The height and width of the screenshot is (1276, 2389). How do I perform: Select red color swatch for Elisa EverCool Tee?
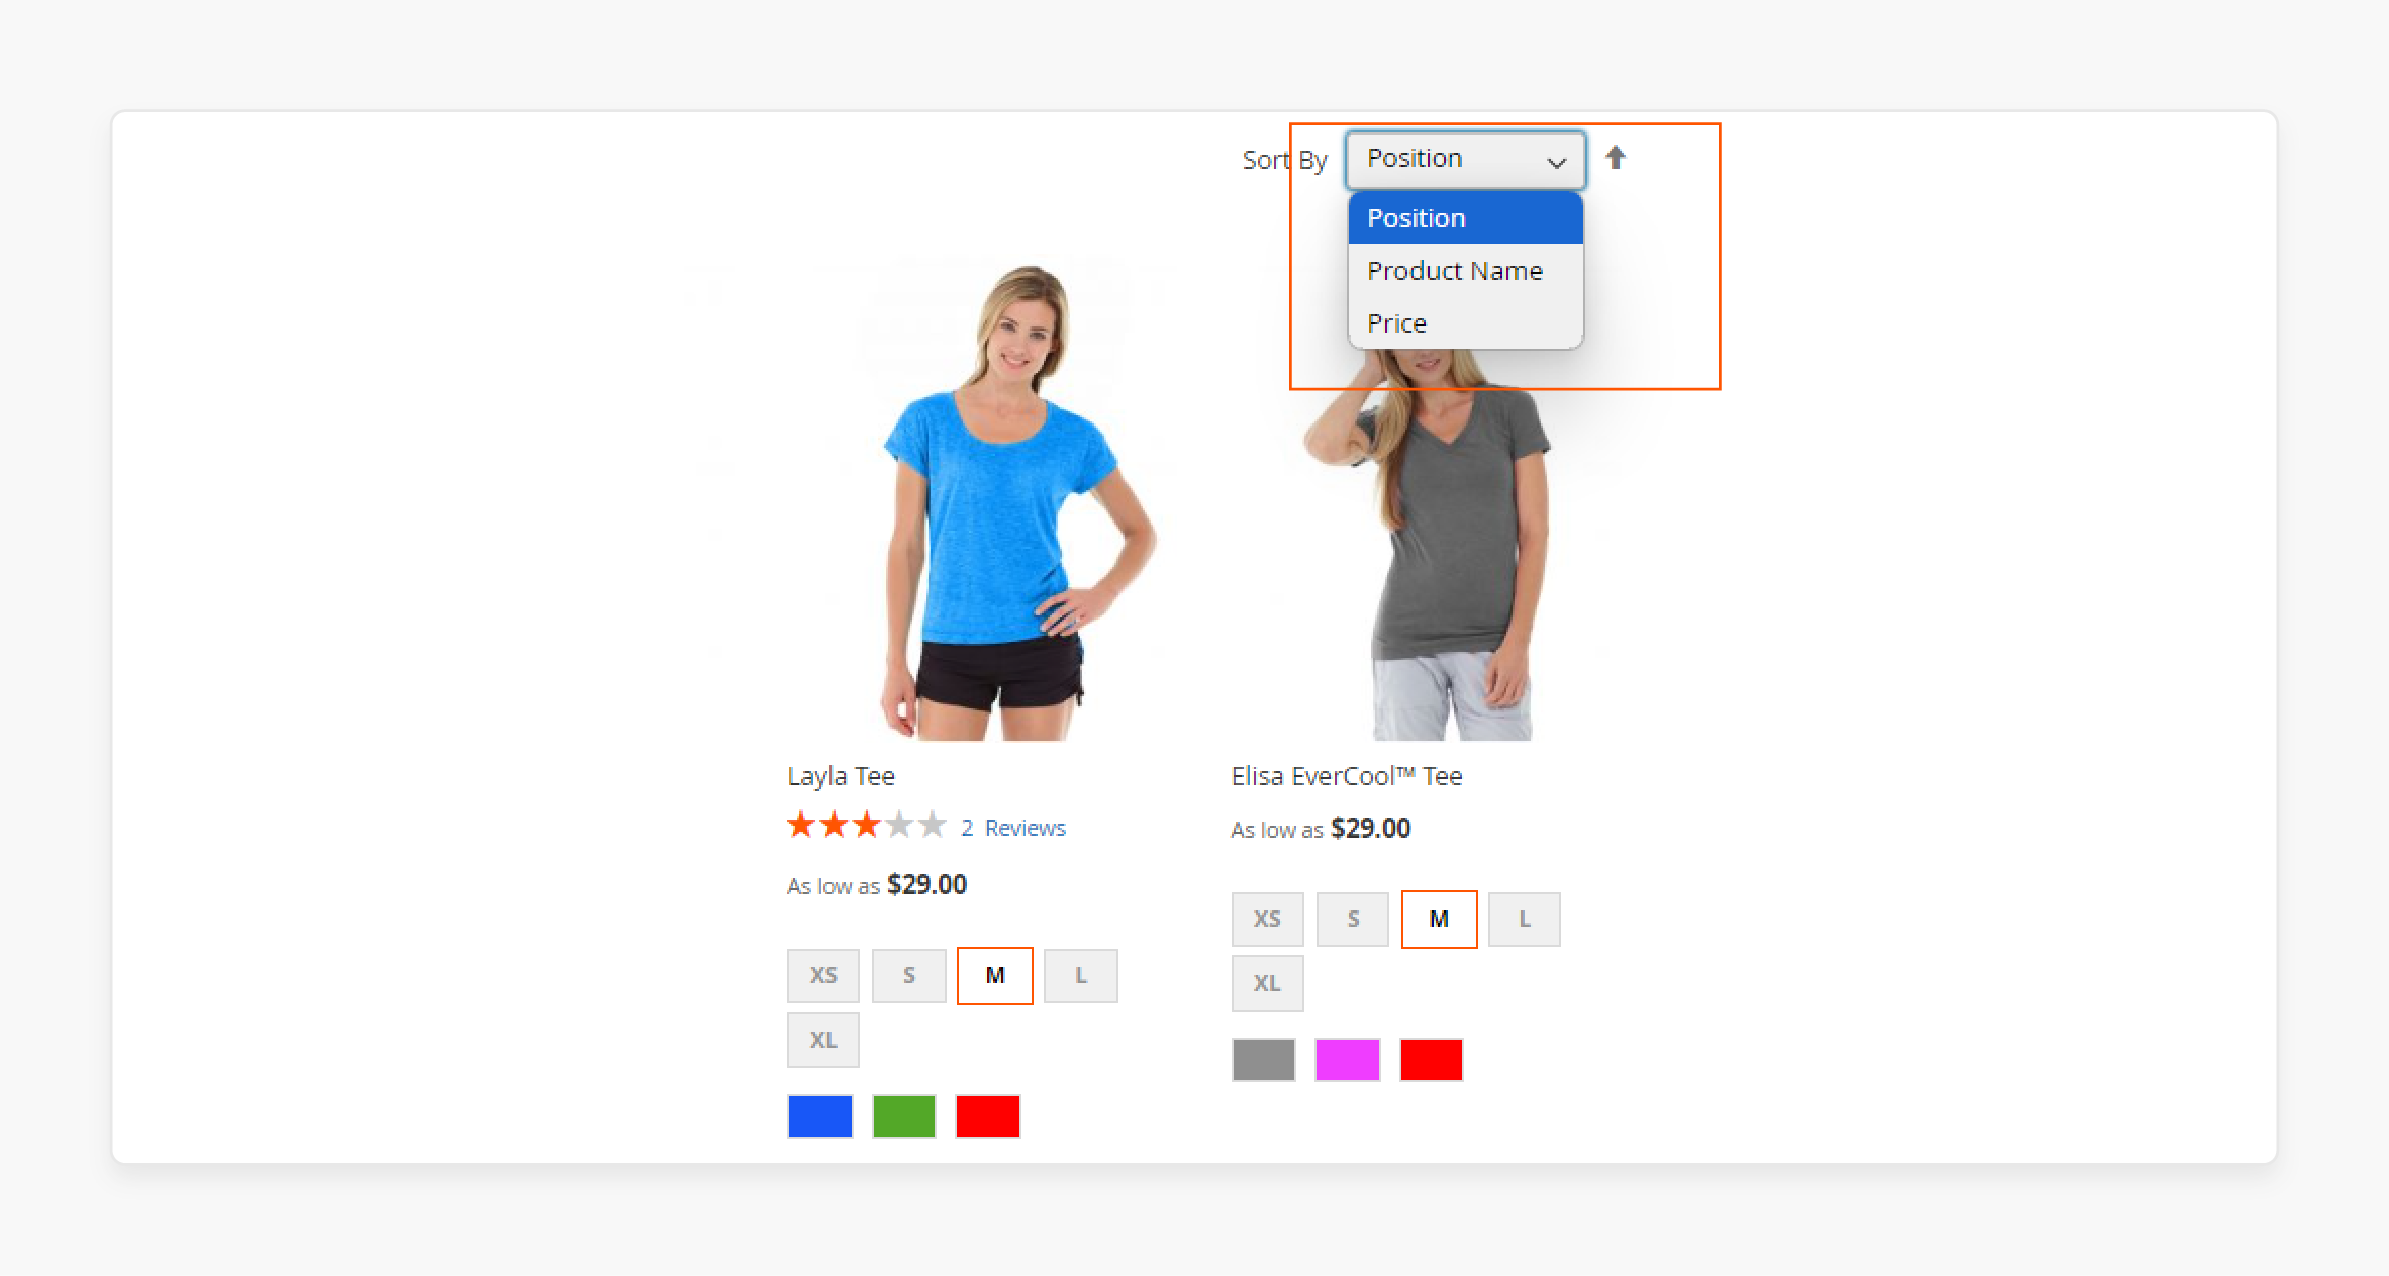(x=1430, y=1060)
